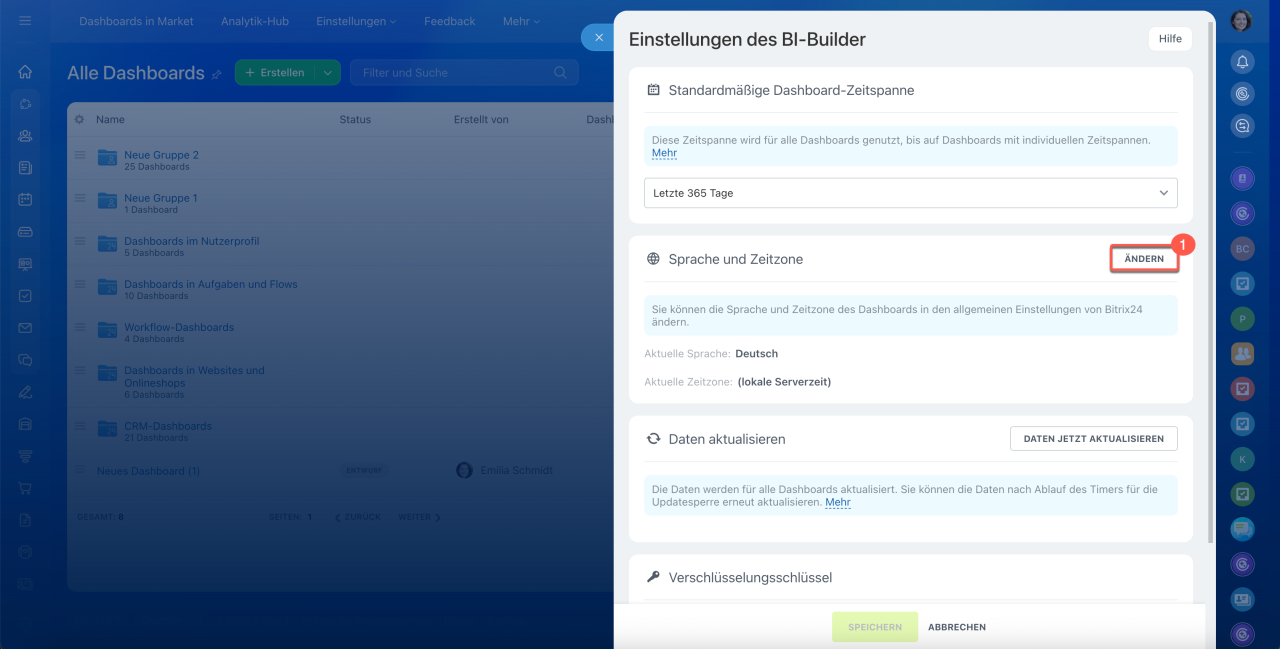Screen dimensions: 1280x649
Task: Click Erstellen button
Action: (275, 73)
